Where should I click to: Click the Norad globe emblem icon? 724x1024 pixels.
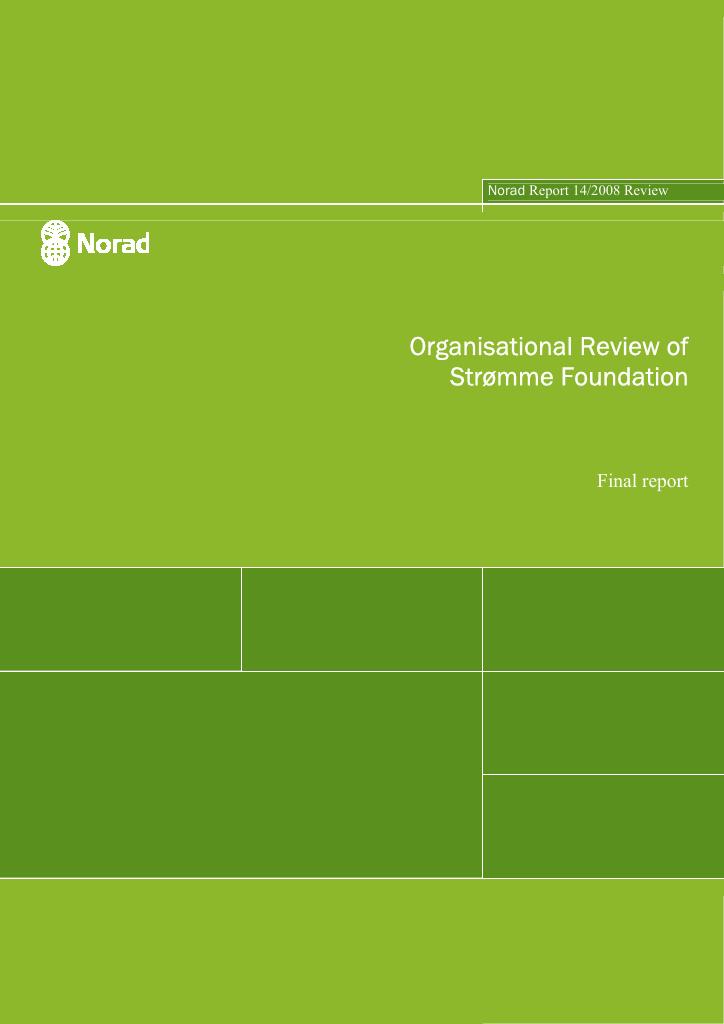pos(55,243)
